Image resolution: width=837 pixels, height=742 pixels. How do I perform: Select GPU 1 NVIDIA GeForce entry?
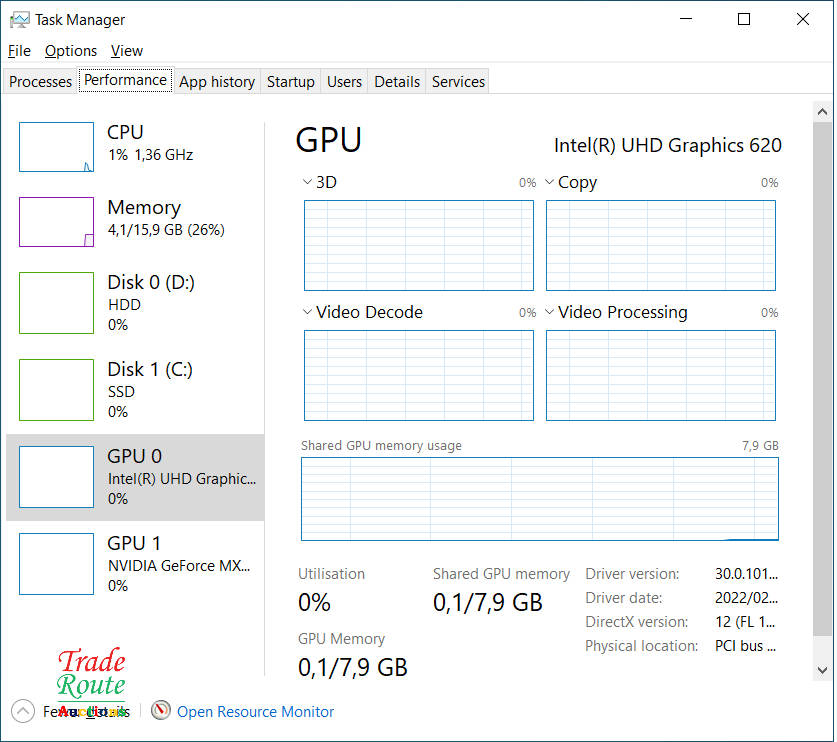[135, 564]
